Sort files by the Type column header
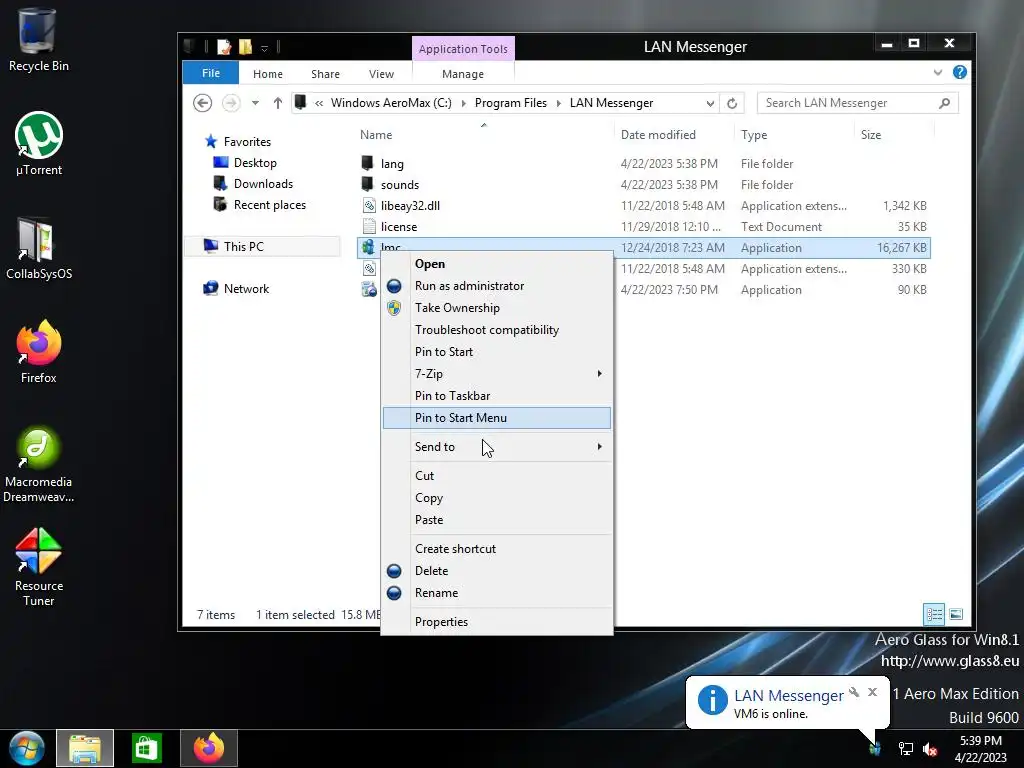 click(x=754, y=135)
